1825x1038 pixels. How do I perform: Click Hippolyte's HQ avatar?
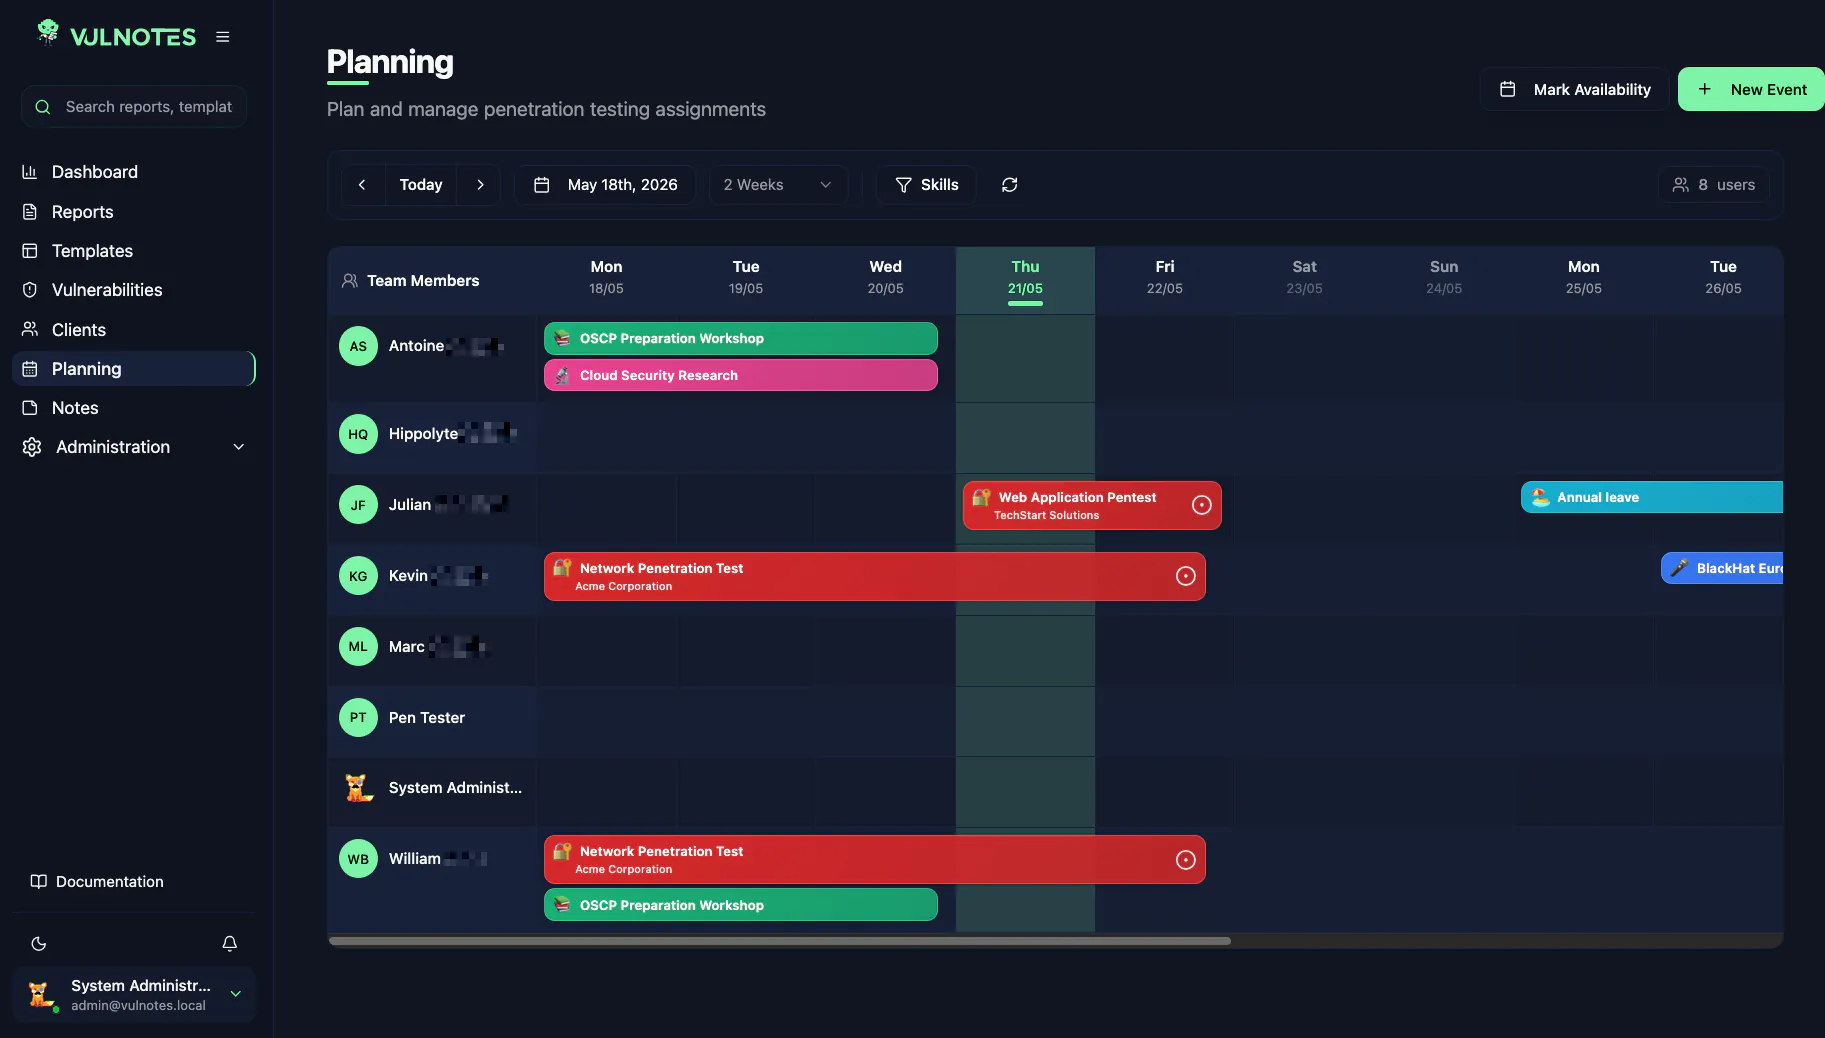(x=358, y=434)
